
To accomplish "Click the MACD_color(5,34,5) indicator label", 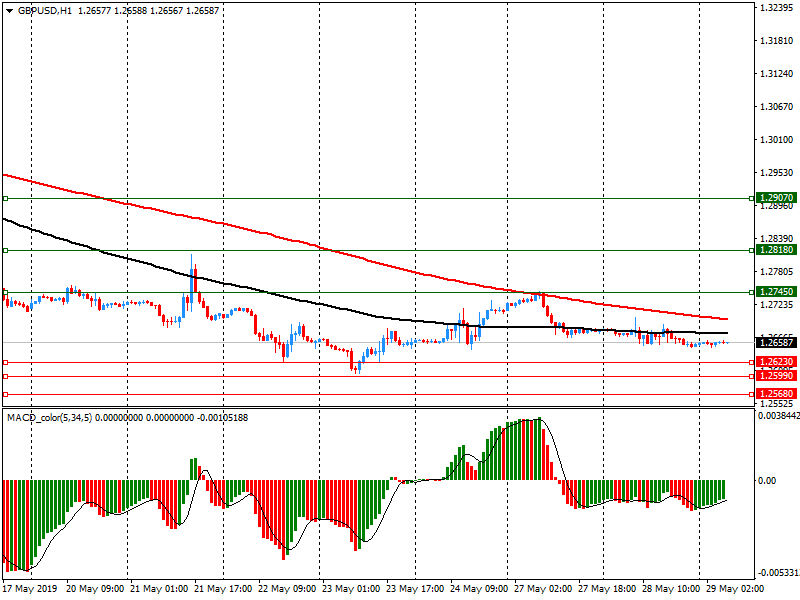I will pyautogui.click(x=49, y=417).
